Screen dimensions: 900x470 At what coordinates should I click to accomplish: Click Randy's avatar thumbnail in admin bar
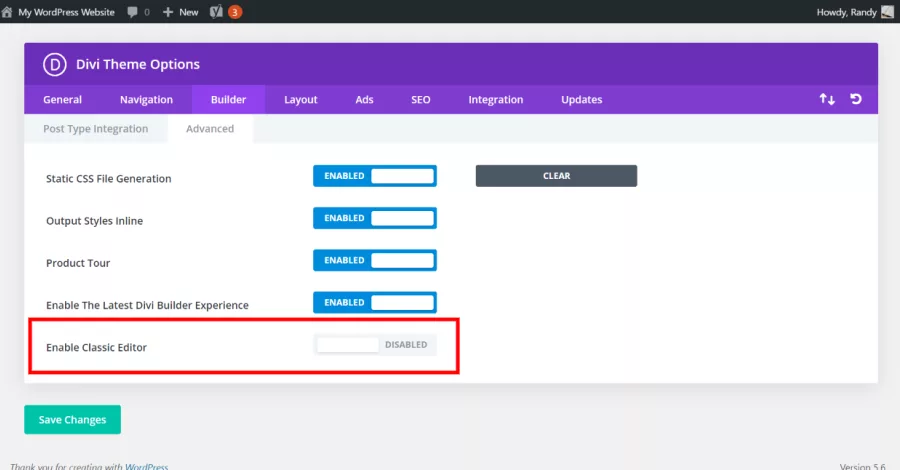pos(887,12)
